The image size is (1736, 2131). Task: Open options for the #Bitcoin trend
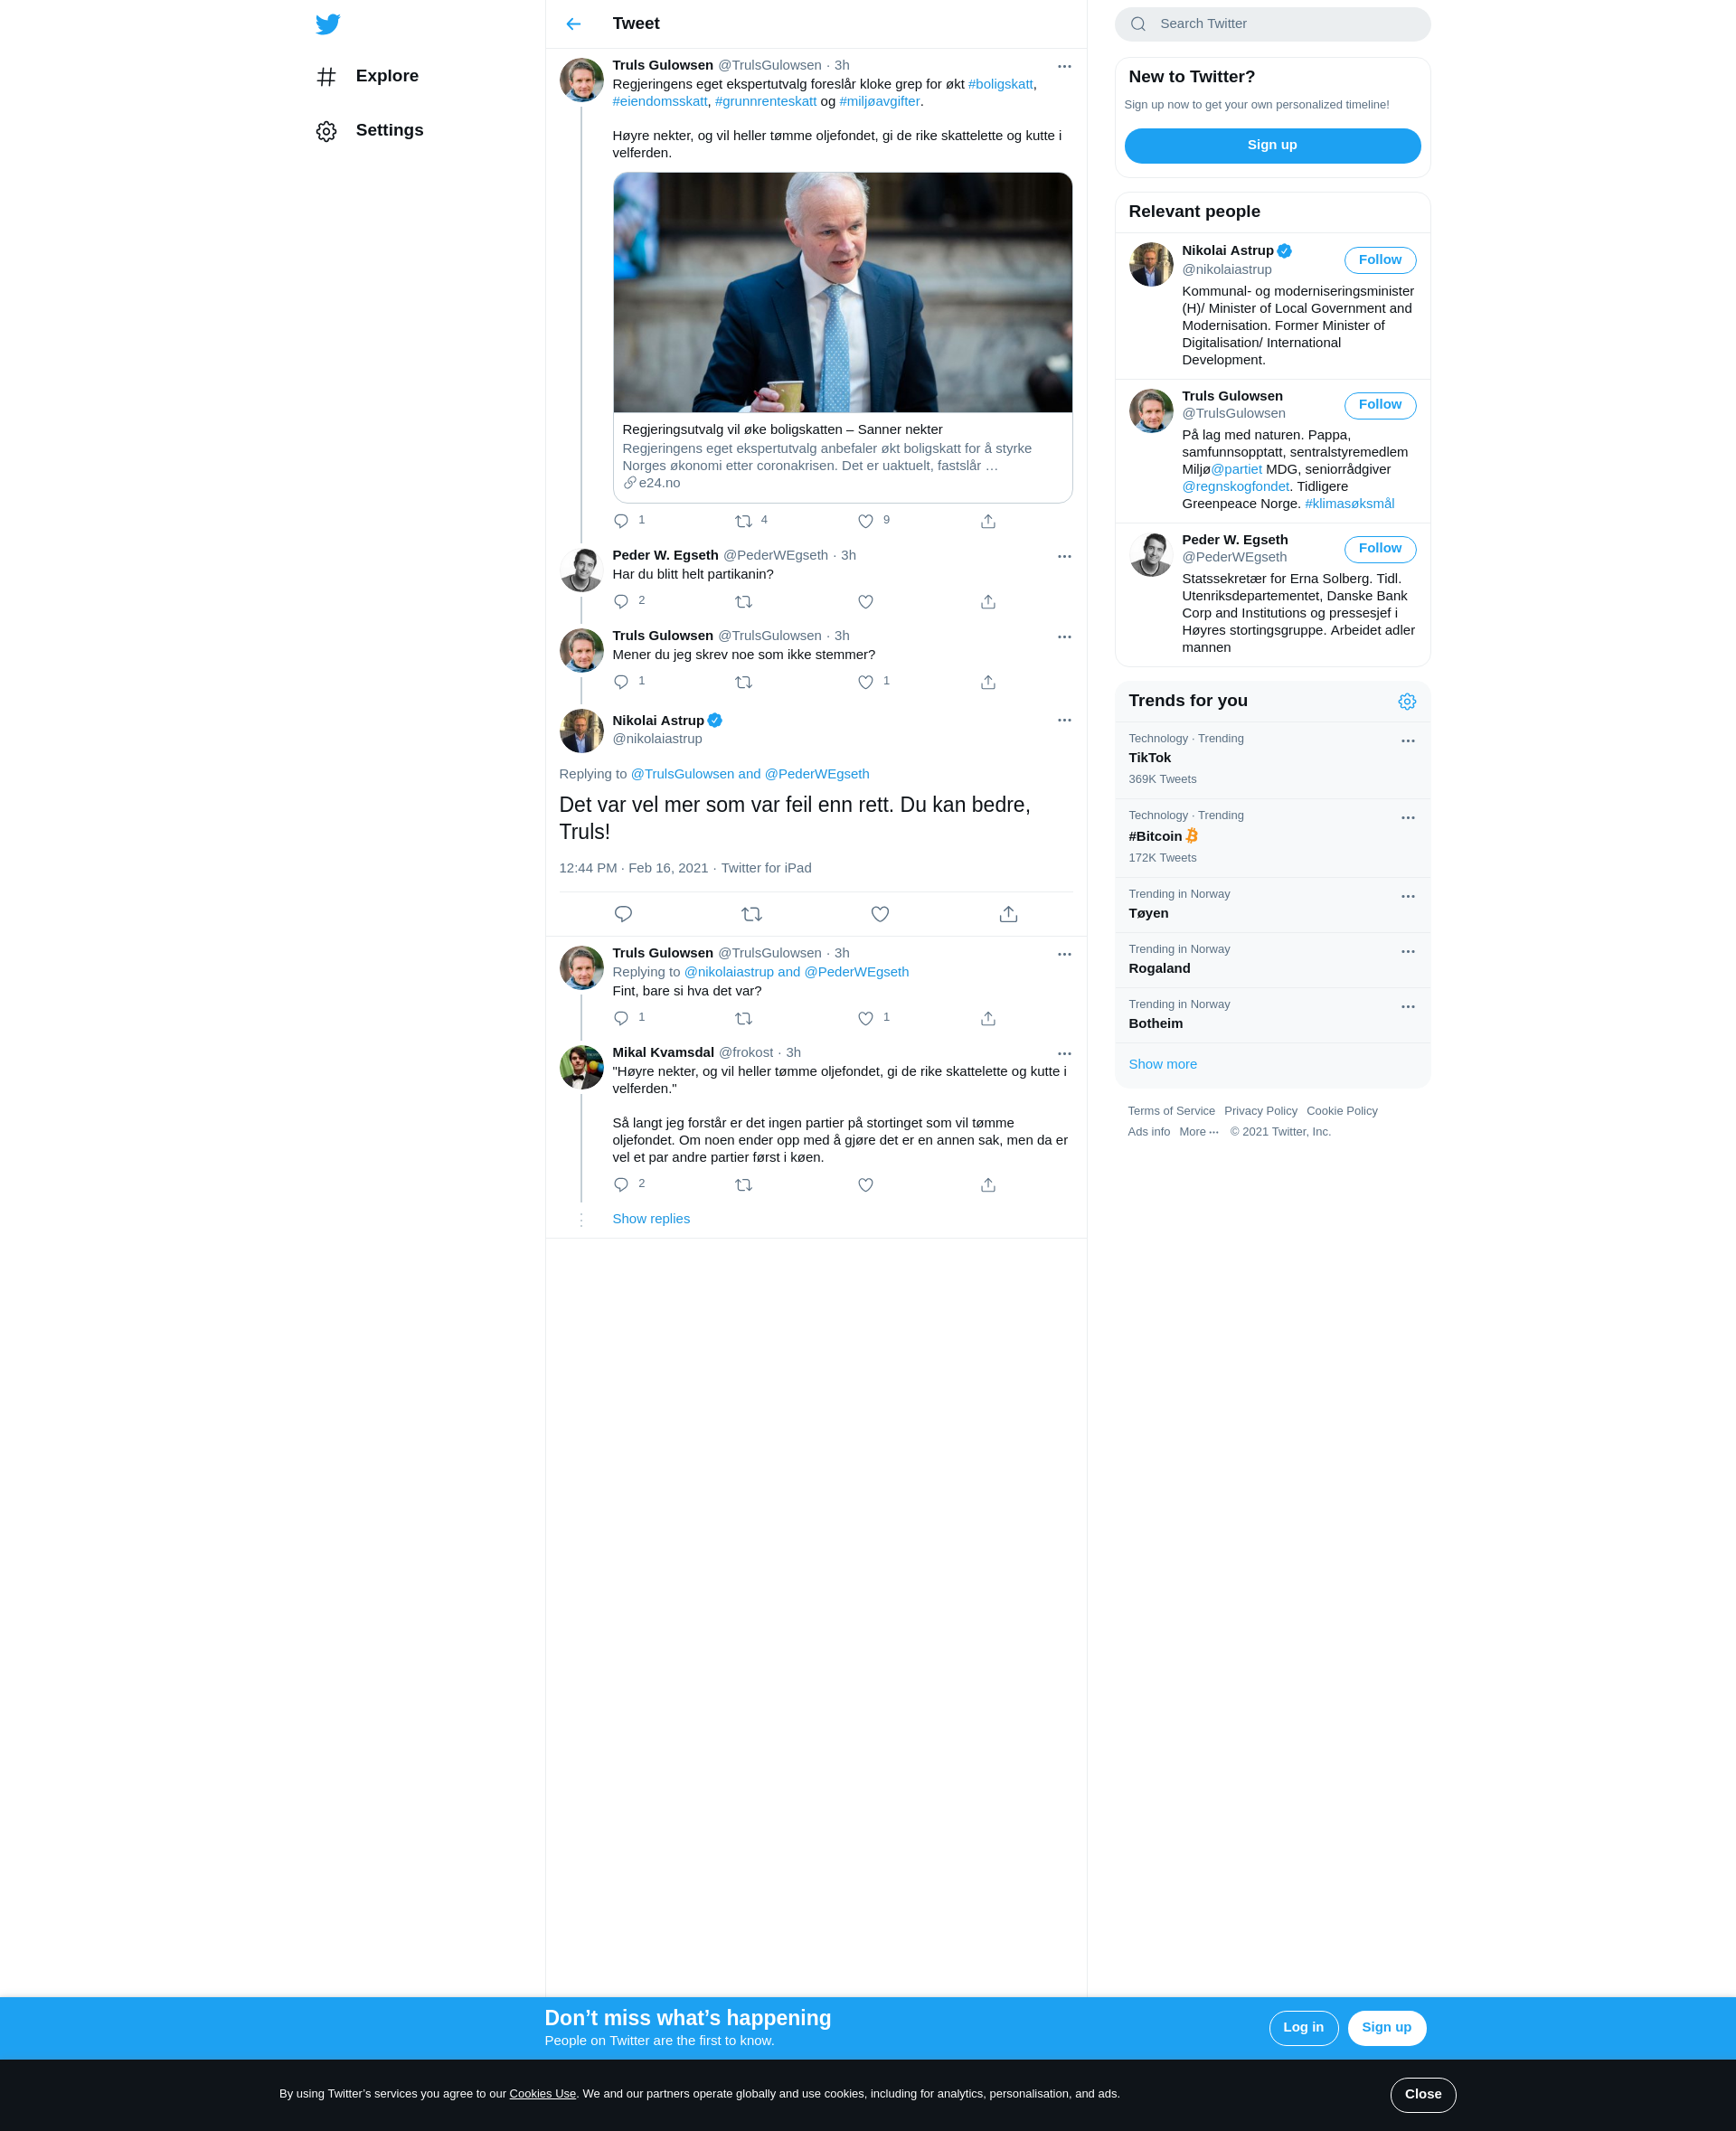click(1407, 819)
